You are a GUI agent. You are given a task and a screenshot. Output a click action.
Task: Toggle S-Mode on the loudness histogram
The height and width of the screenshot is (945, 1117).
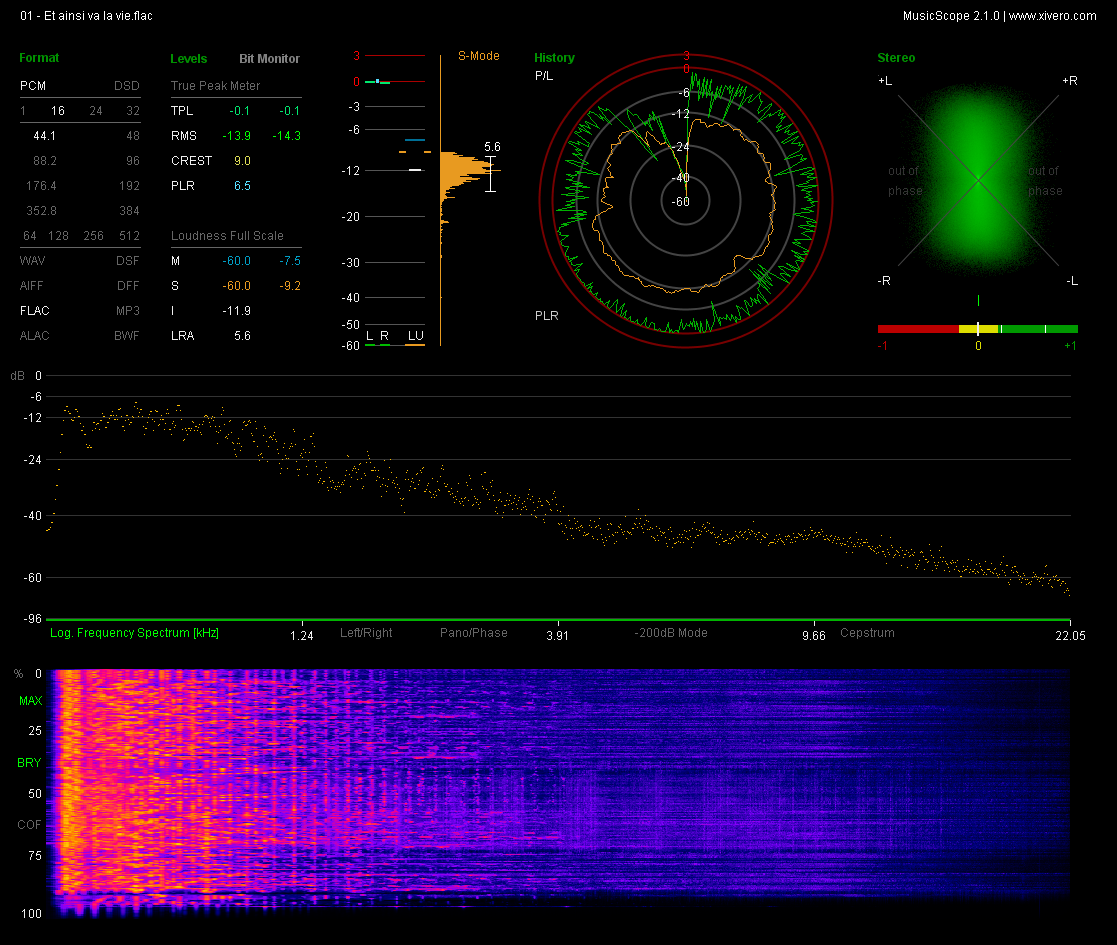click(x=478, y=56)
